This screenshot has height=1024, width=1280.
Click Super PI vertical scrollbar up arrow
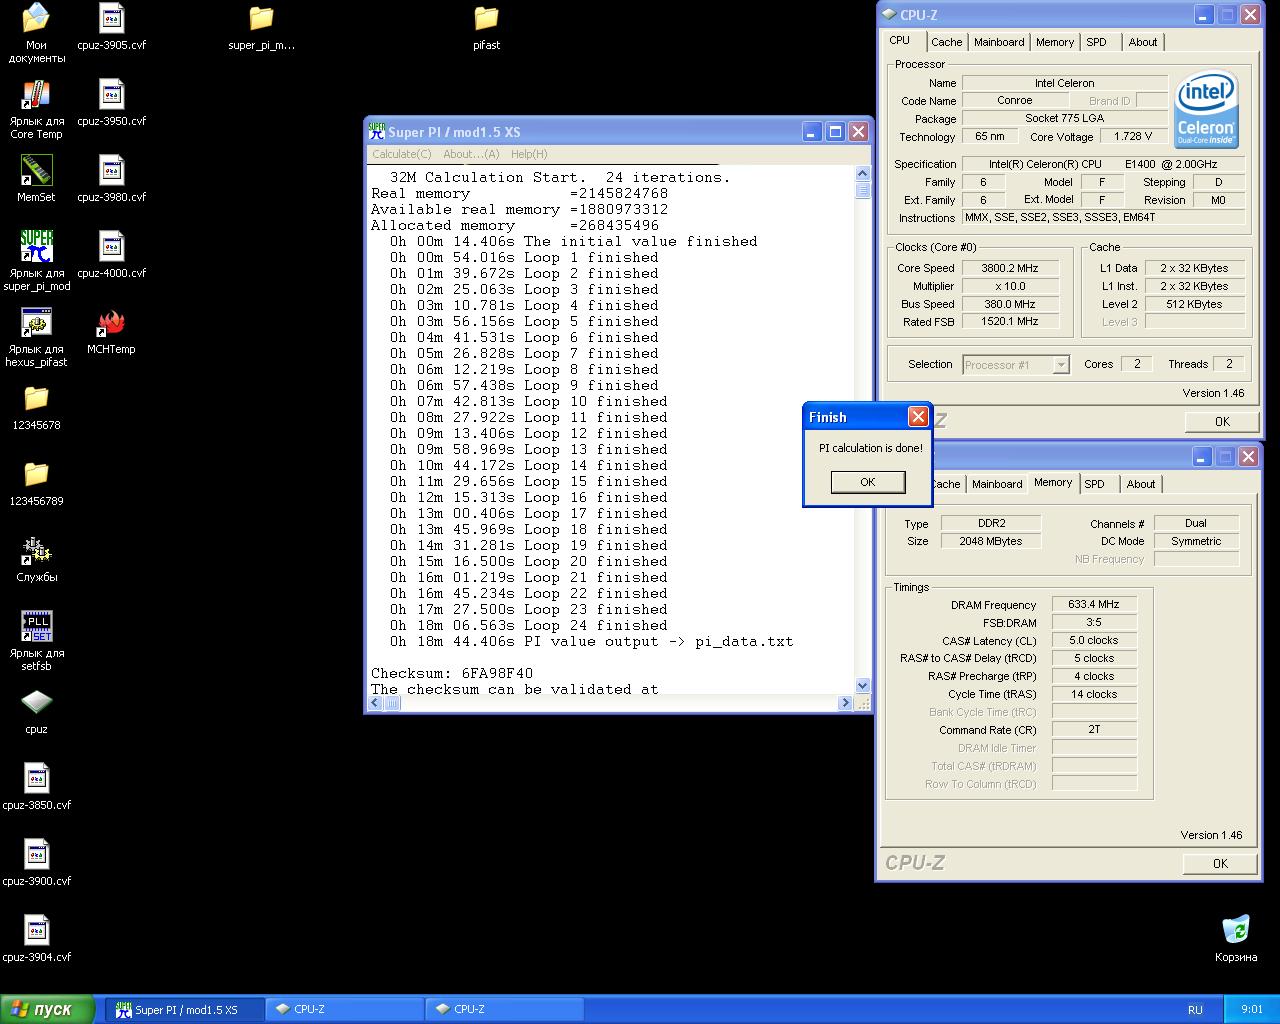(x=863, y=173)
